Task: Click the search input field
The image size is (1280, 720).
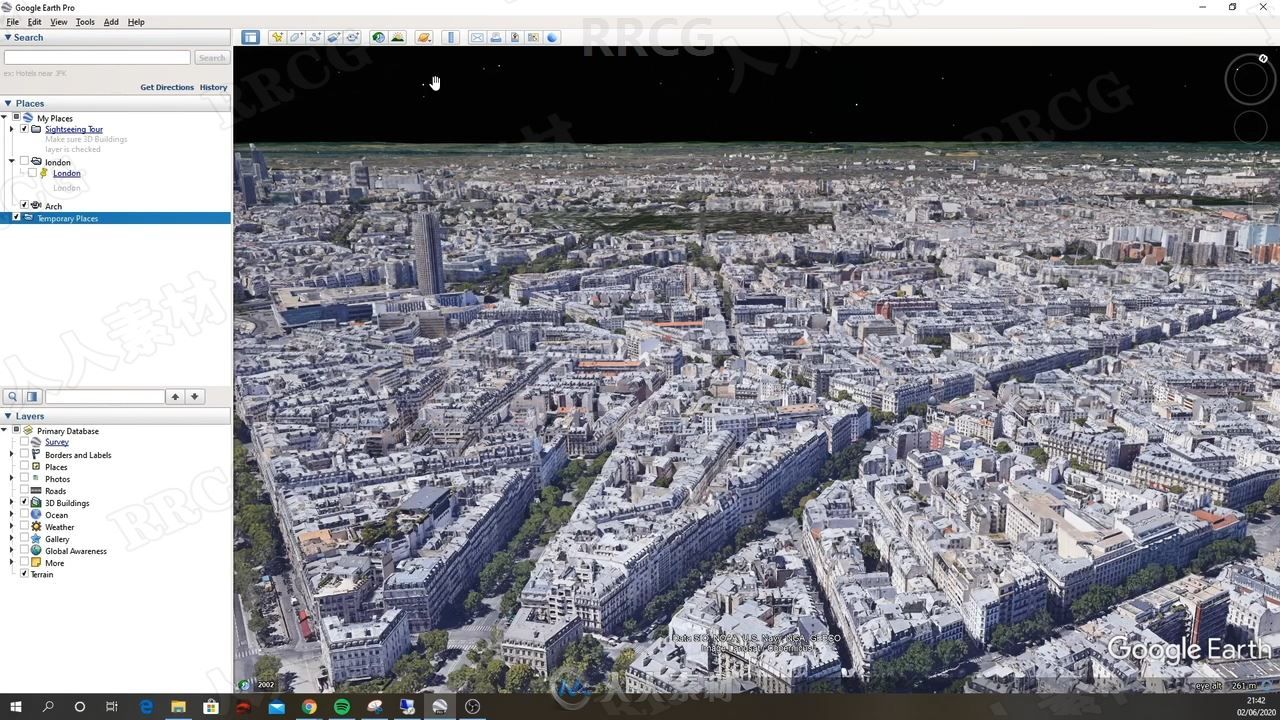Action: tap(97, 58)
